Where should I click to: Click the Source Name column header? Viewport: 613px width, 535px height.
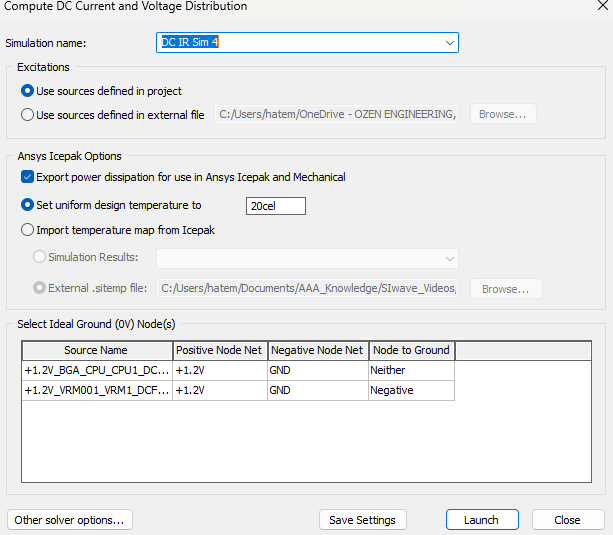(x=96, y=350)
